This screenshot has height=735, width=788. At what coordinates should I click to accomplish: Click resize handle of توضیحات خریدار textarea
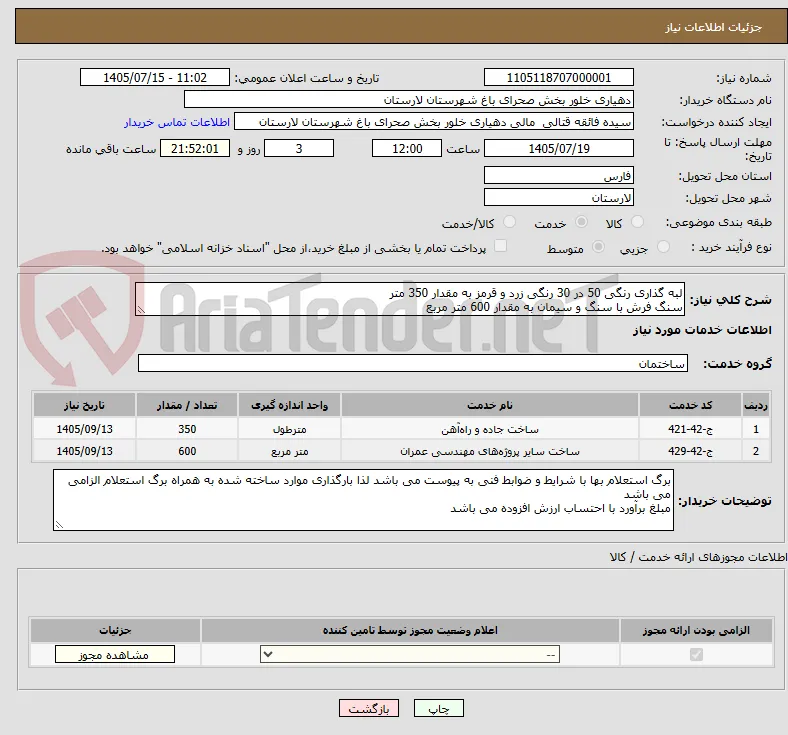(x=59, y=525)
